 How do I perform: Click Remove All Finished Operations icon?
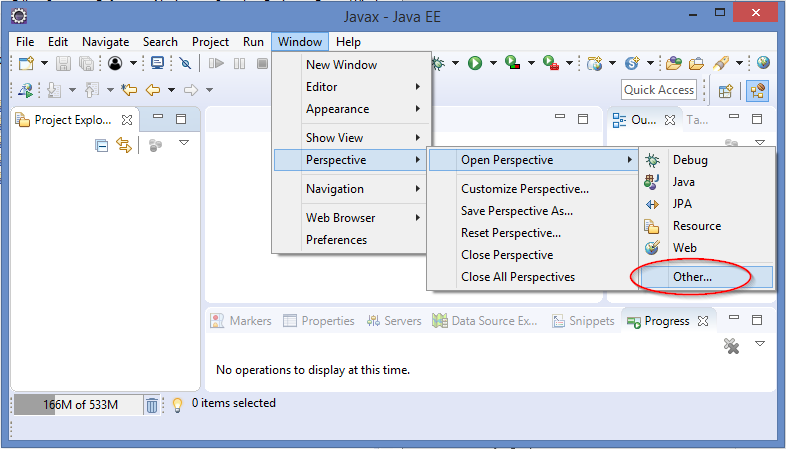click(731, 345)
